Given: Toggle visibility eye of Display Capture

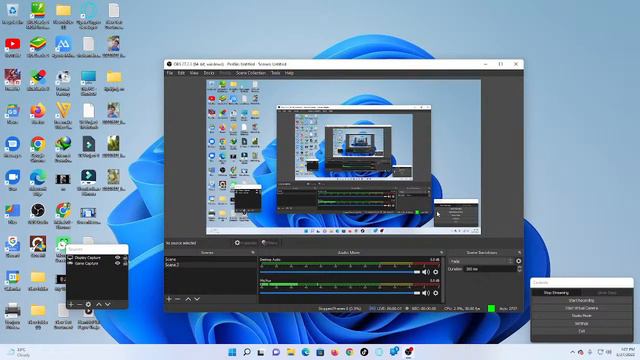Looking at the screenshot, I should pyautogui.click(x=118, y=258).
